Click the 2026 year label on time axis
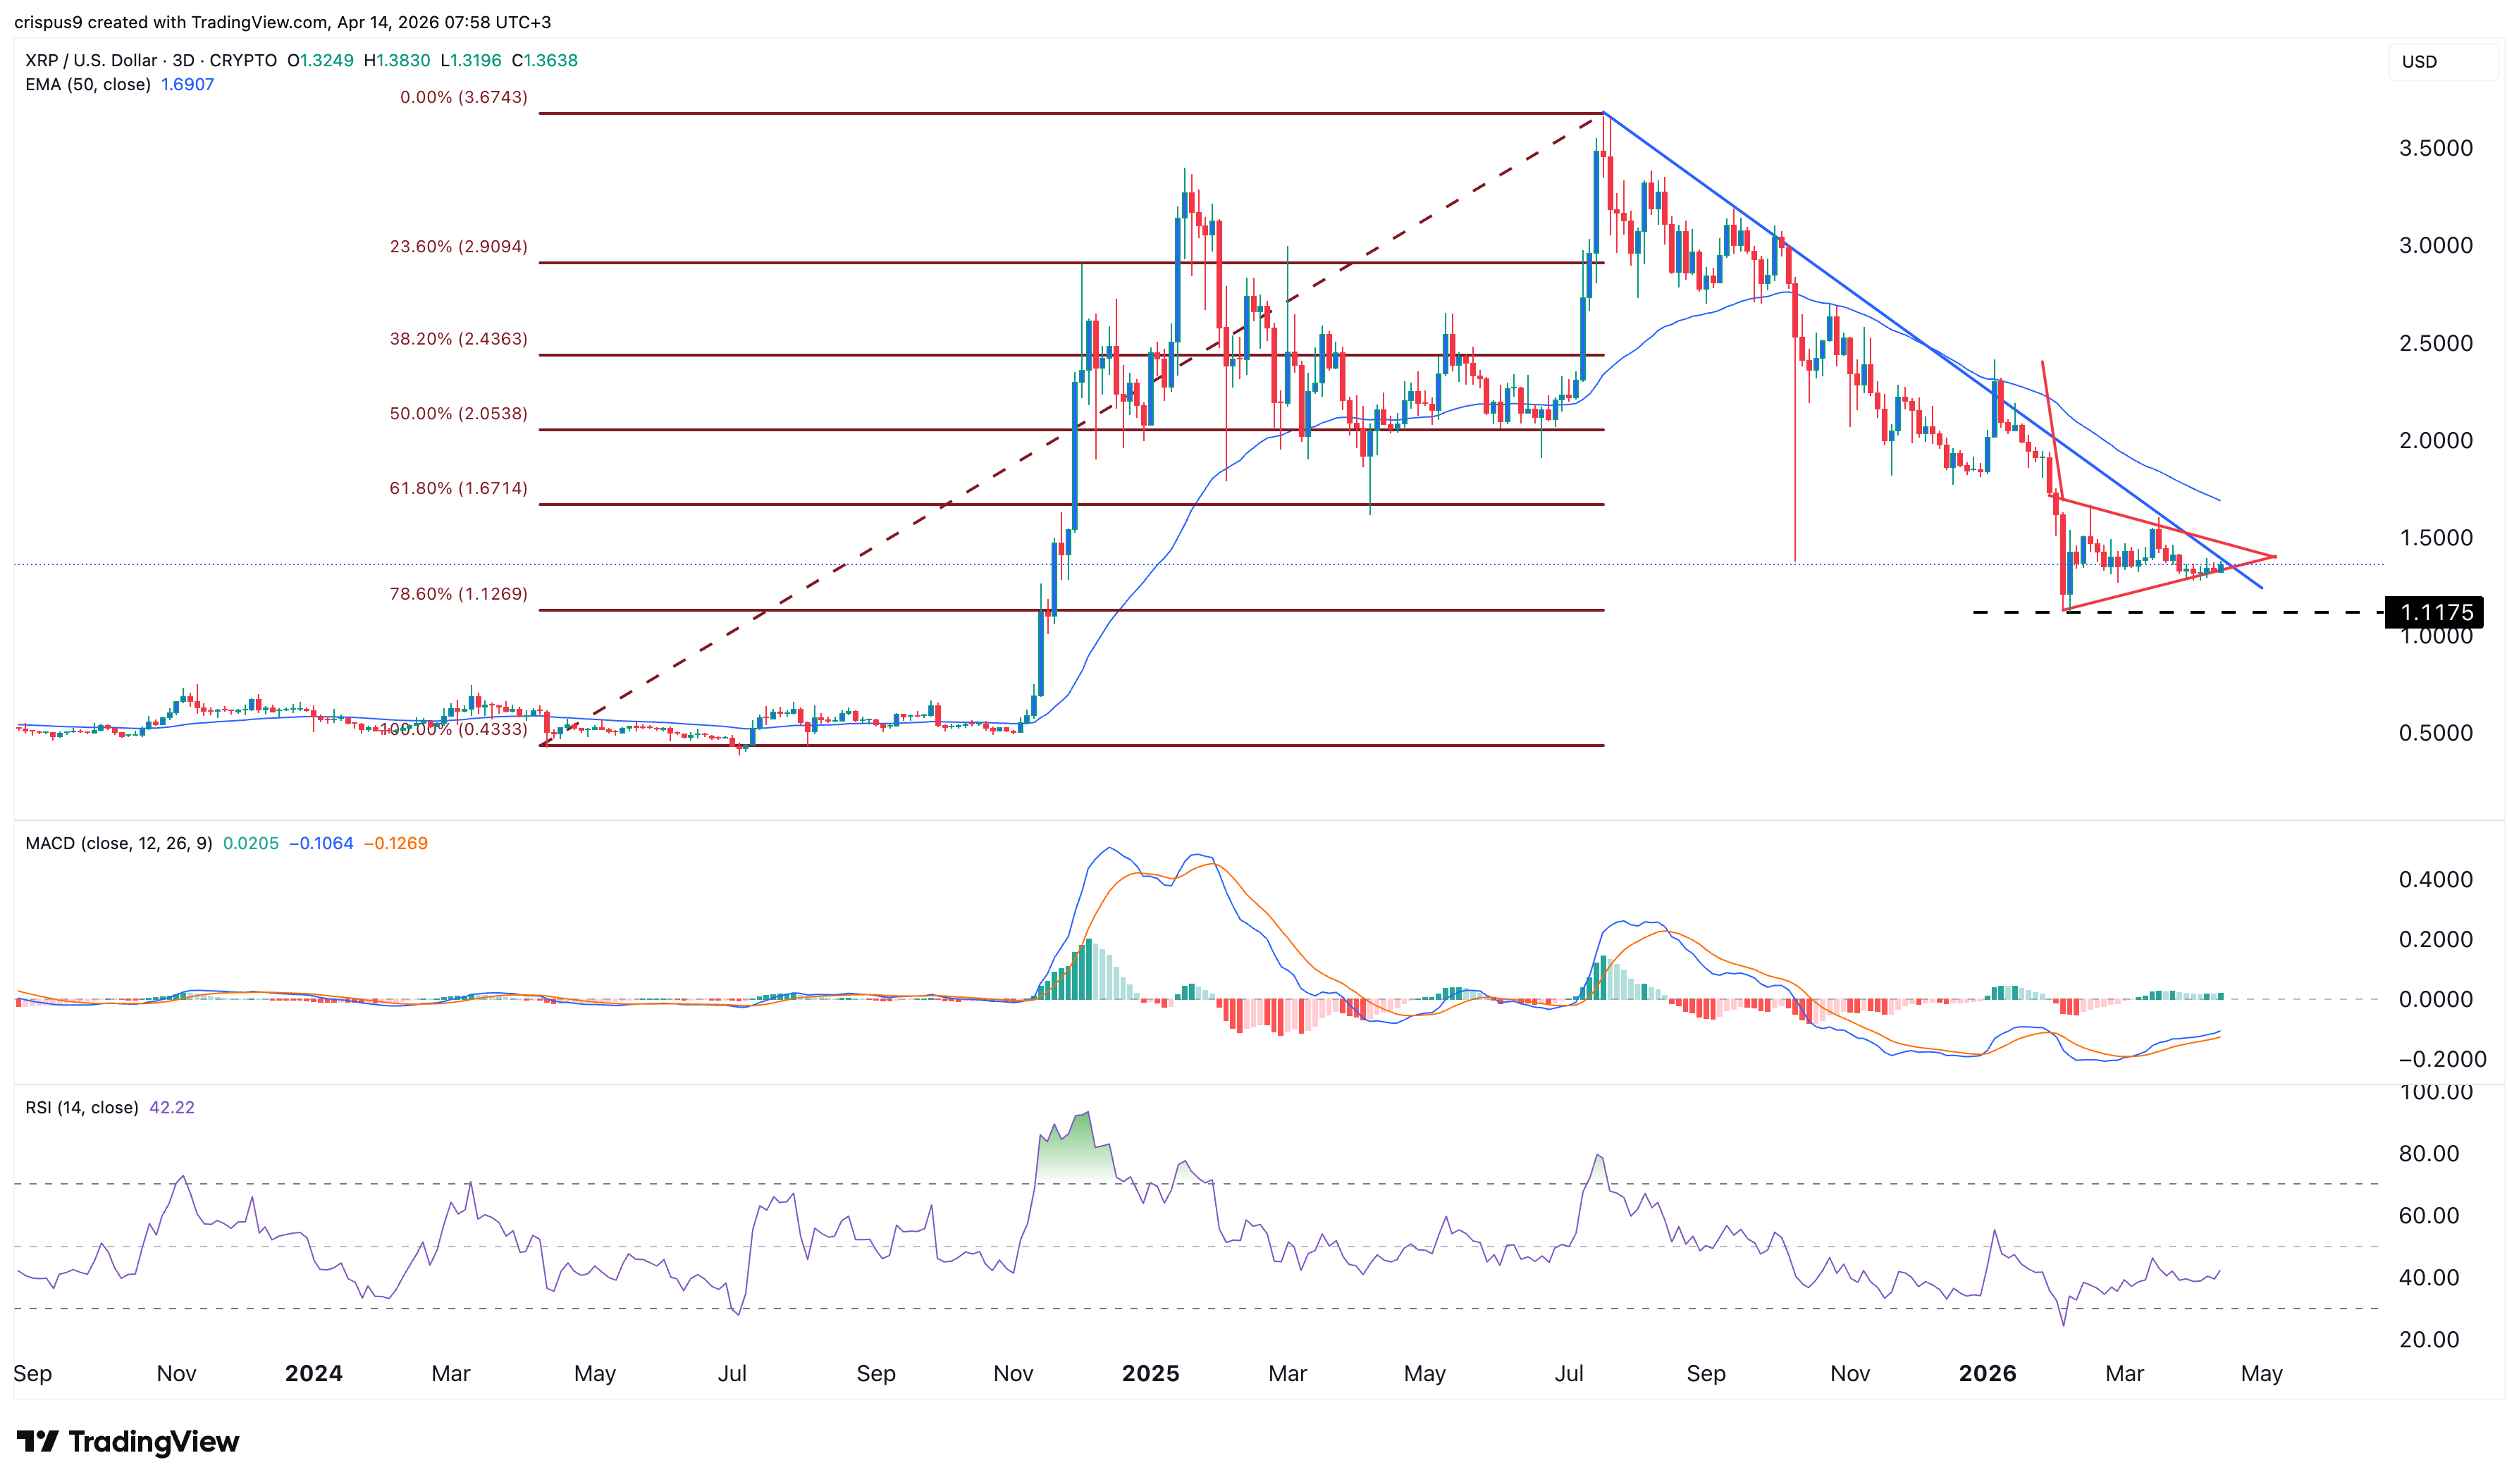The height and width of the screenshot is (1484, 2519). click(x=1990, y=1373)
